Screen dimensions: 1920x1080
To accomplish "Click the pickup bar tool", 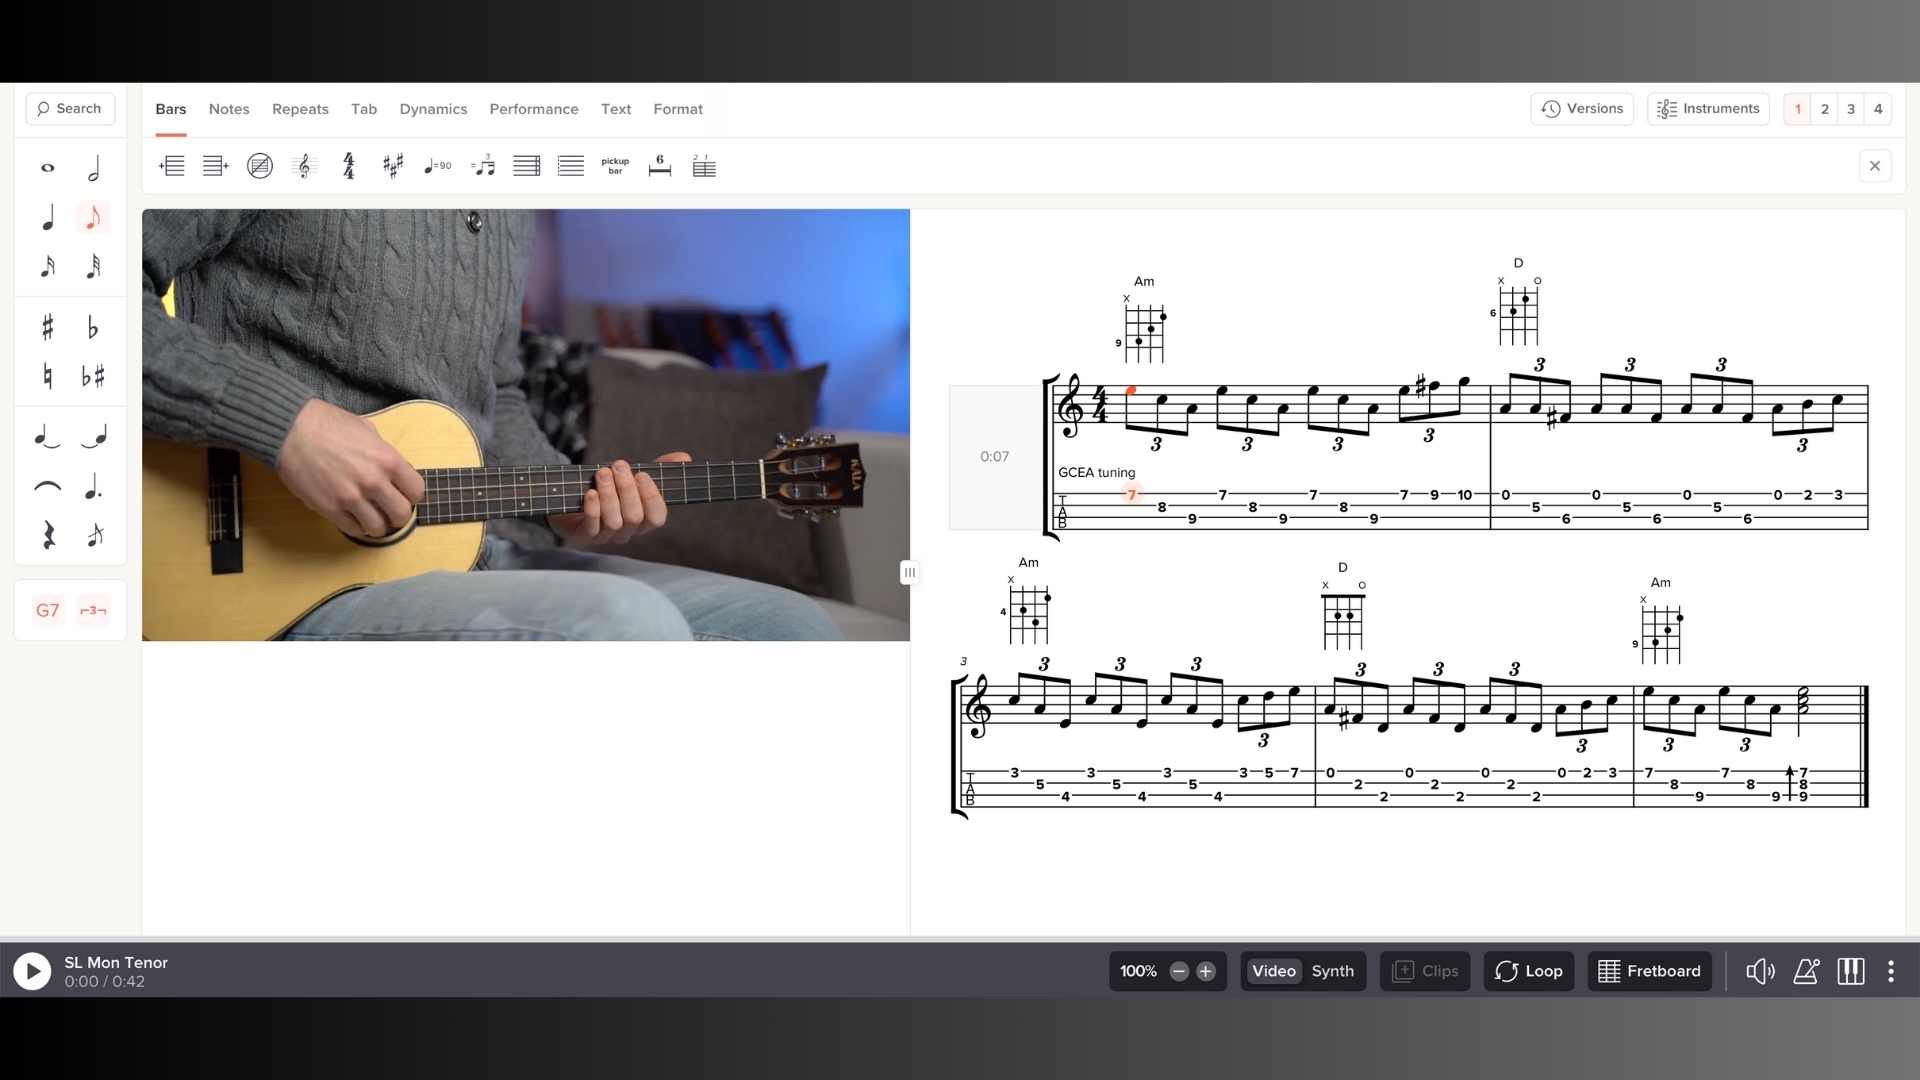I will [615, 166].
